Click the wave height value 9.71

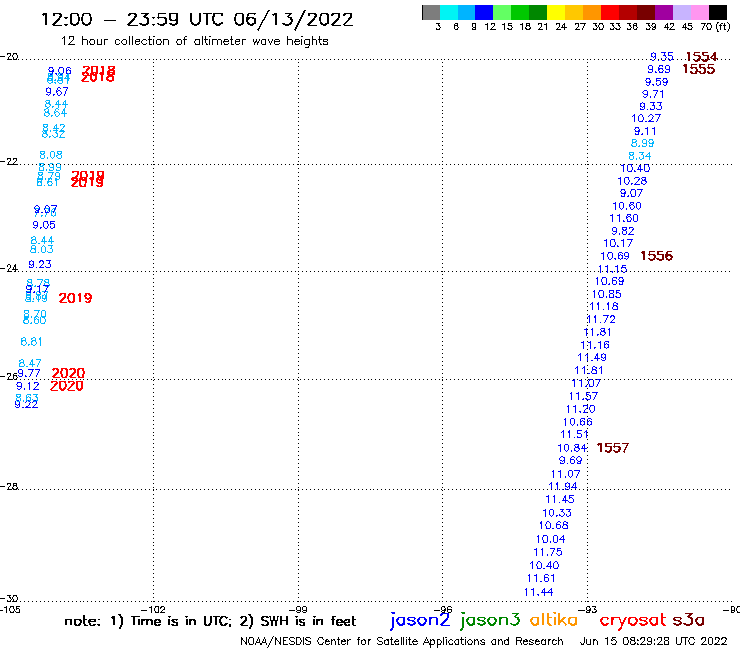[x=653, y=94]
